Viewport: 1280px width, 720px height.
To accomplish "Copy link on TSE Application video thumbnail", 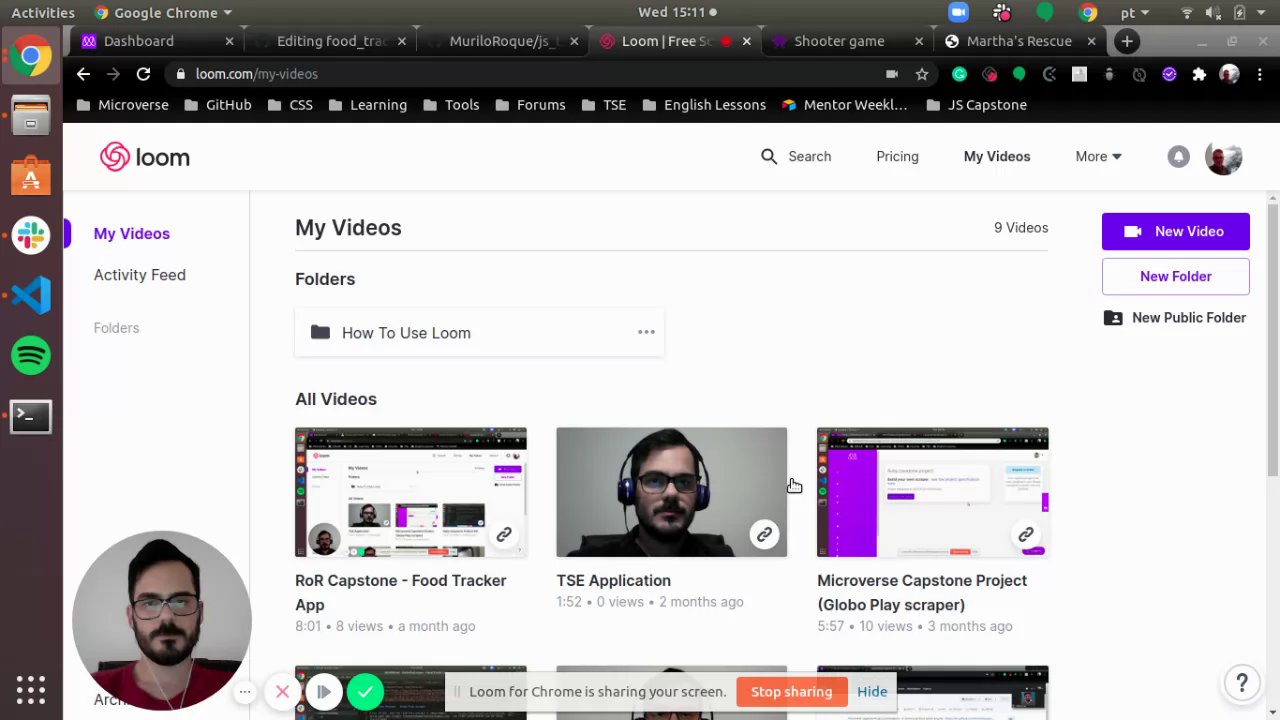I will pos(764,534).
